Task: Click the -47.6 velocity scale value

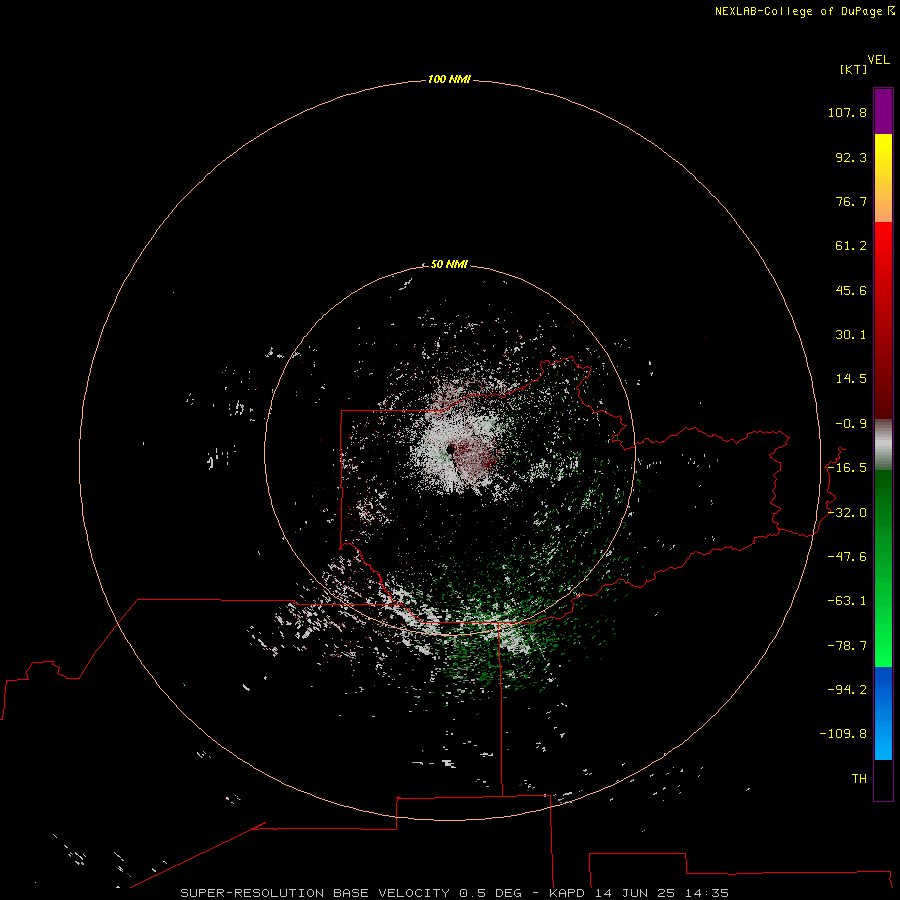Action: pyautogui.click(x=847, y=557)
